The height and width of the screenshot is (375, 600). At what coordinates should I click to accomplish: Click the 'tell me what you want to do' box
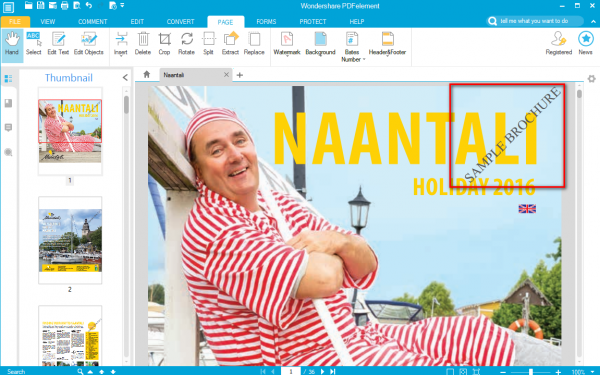pos(535,21)
